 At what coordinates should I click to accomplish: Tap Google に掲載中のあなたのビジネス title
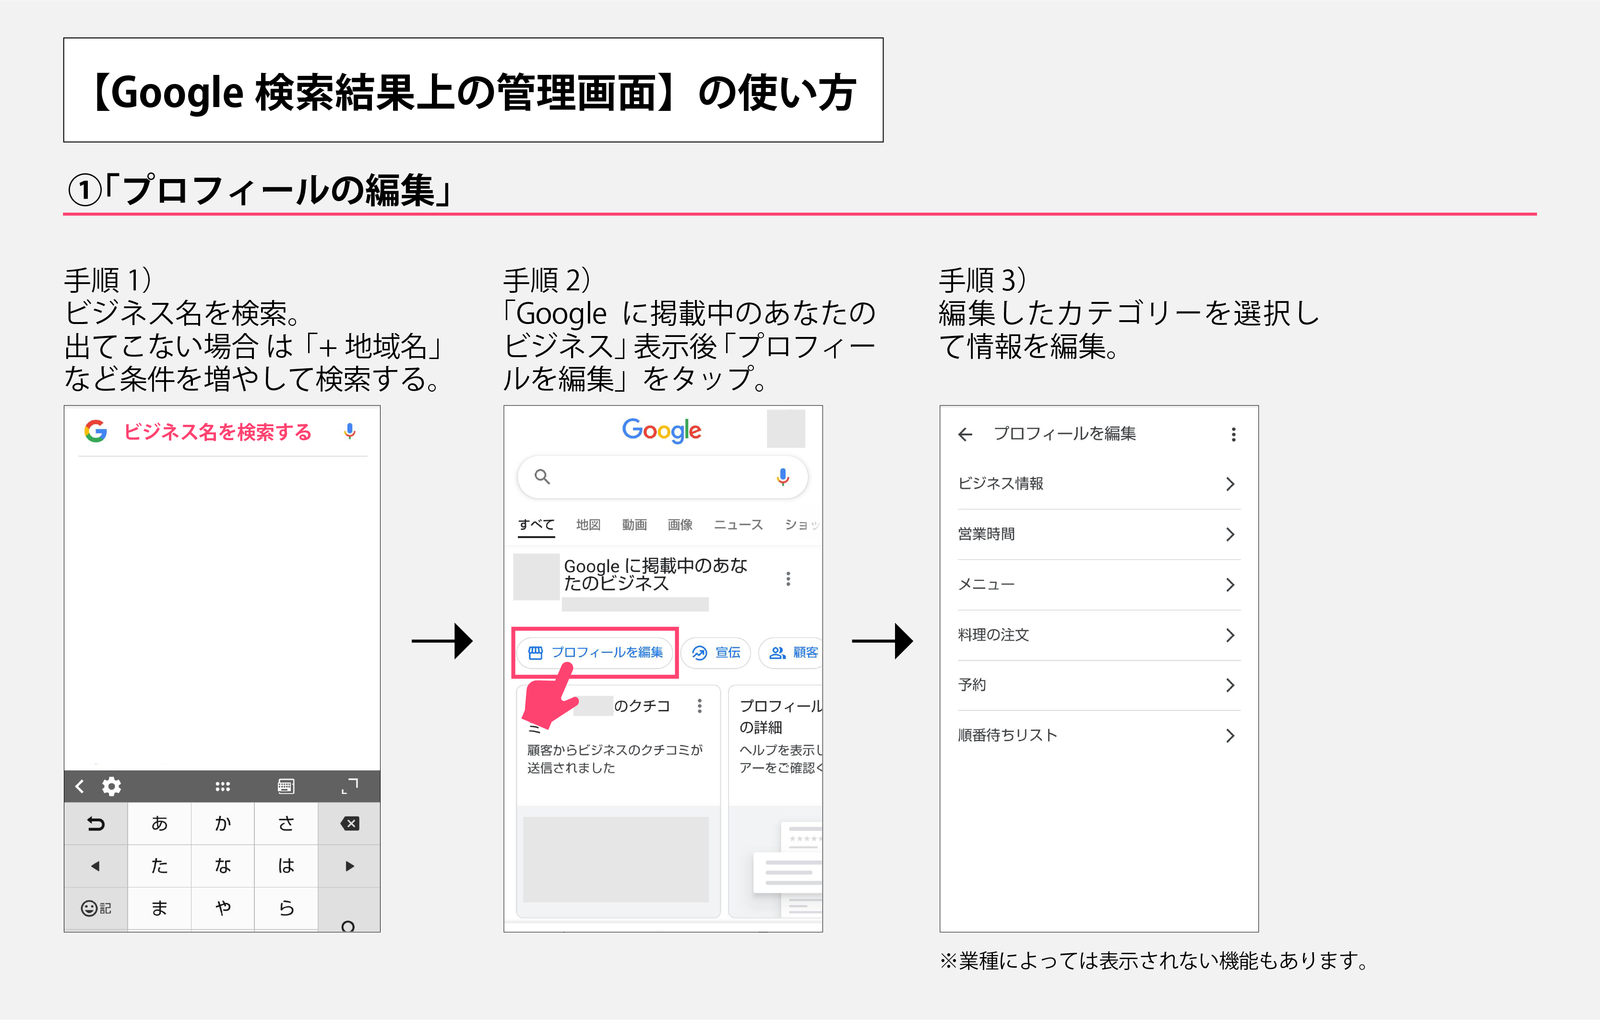click(x=655, y=574)
